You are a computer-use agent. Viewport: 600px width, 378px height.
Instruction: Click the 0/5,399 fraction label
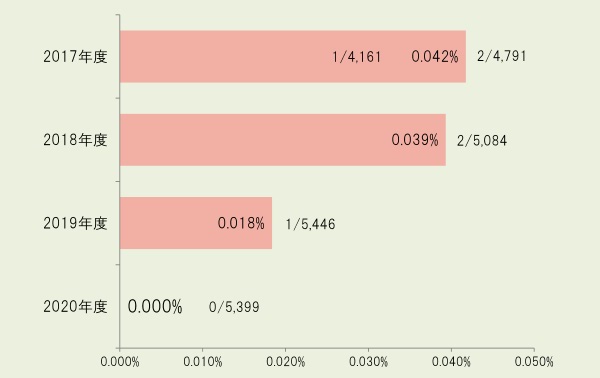(x=234, y=307)
